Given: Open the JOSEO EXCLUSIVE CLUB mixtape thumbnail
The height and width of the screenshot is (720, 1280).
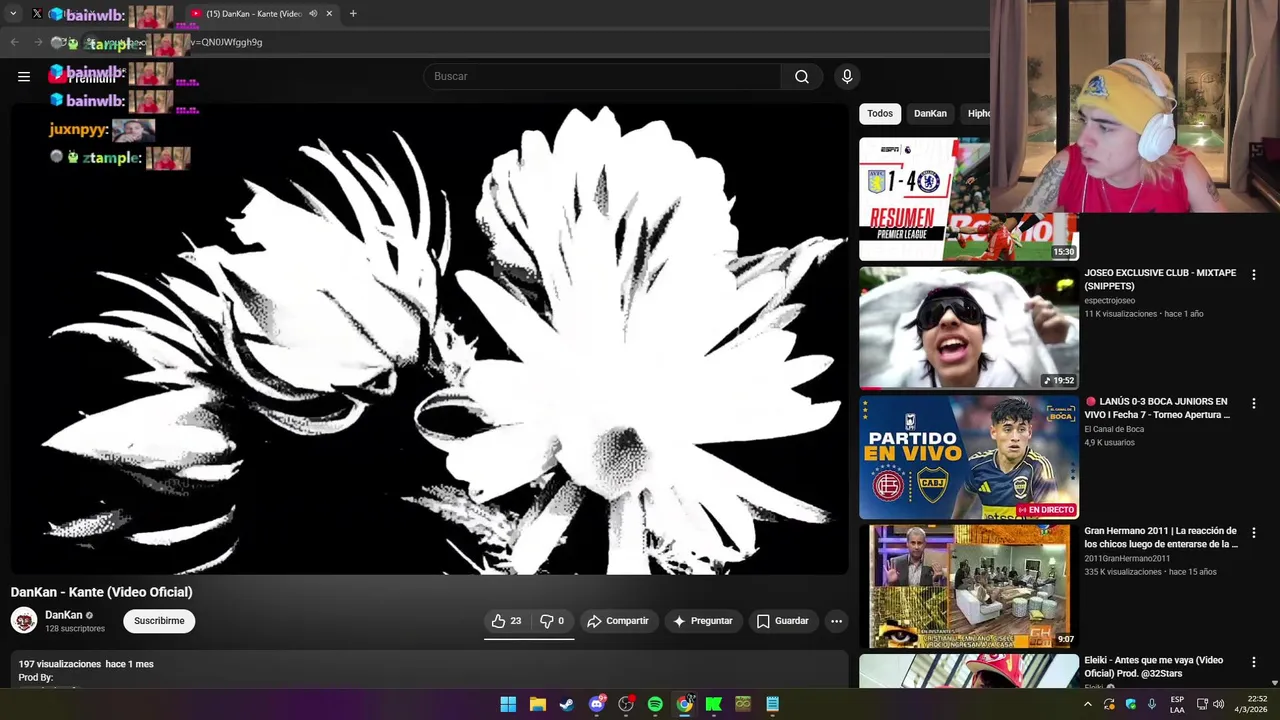Looking at the screenshot, I should tap(969, 328).
